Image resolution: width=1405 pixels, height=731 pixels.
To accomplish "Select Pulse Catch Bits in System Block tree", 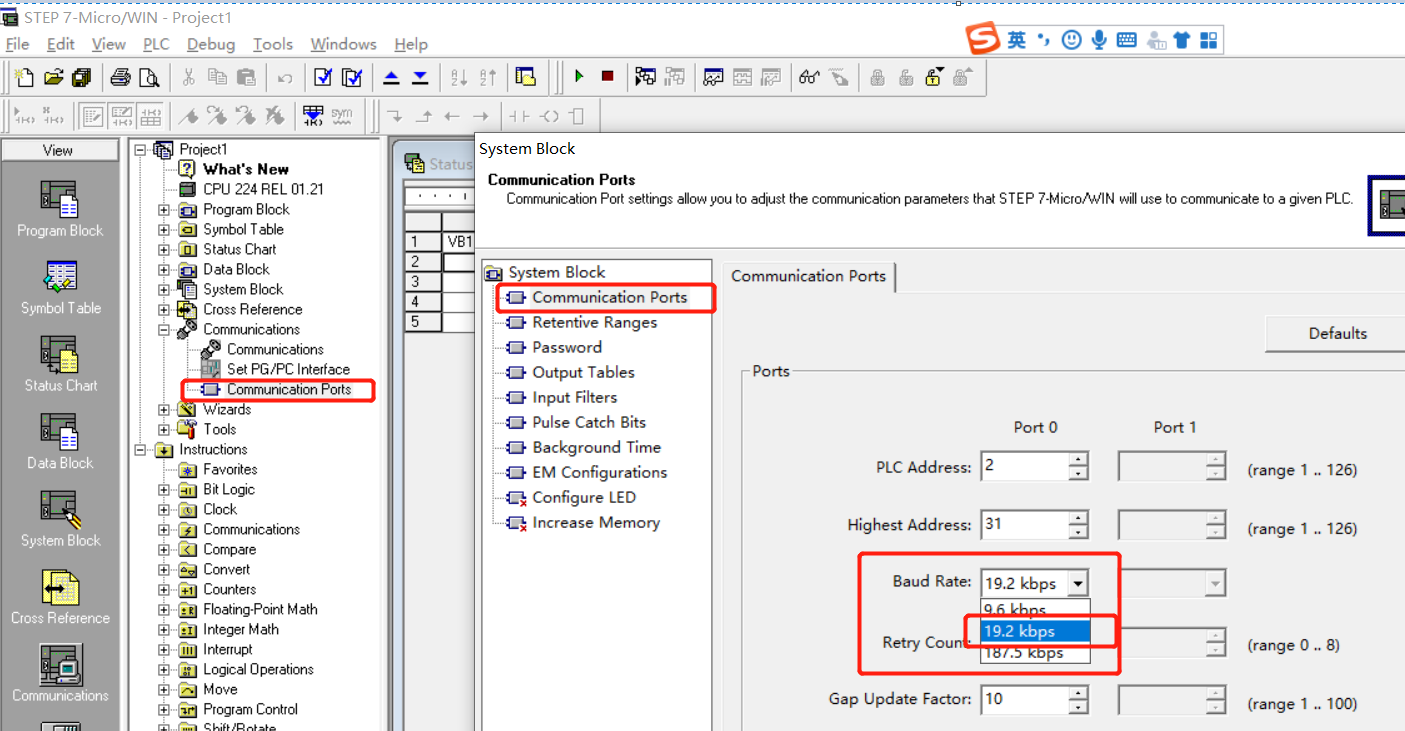I will point(589,422).
